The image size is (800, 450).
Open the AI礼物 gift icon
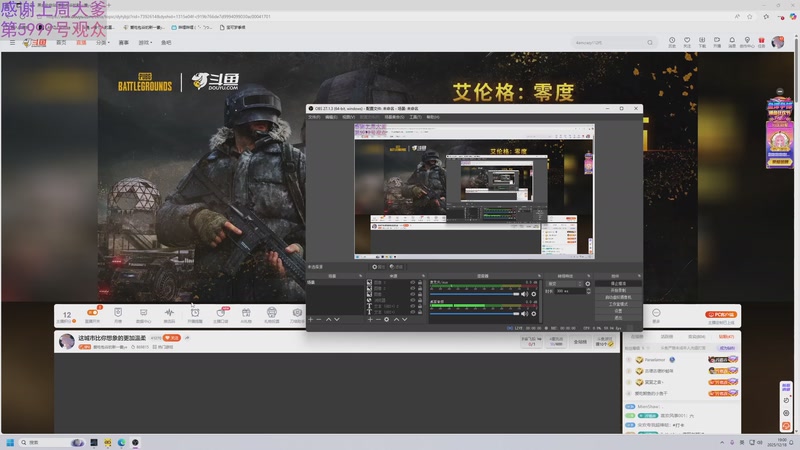246,315
